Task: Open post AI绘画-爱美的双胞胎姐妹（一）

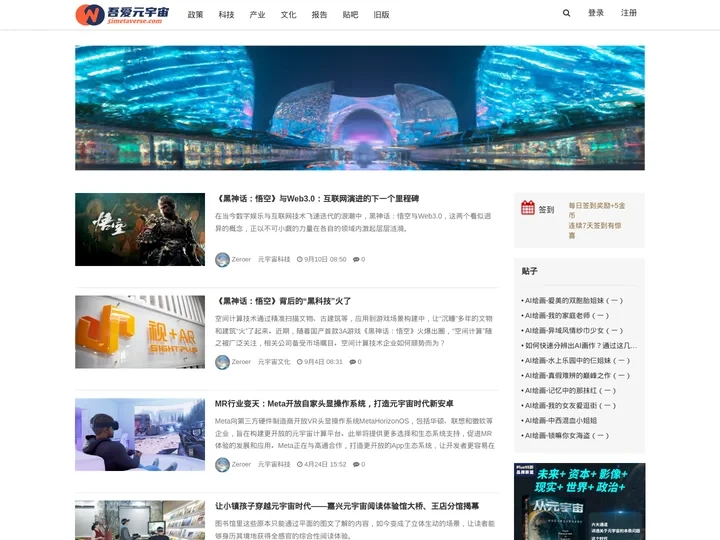Action: (x=574, y=301)
